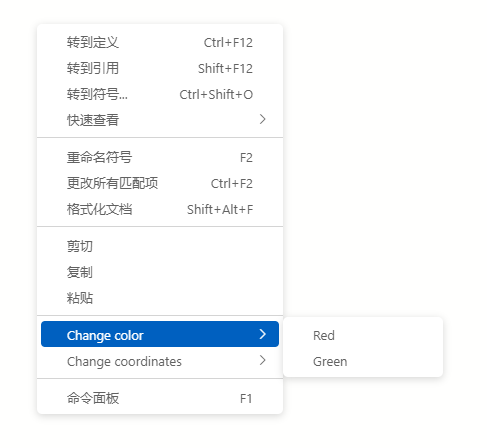
Task: Click the Shift+Alt+F shortcut label
Action: (220, 210)
